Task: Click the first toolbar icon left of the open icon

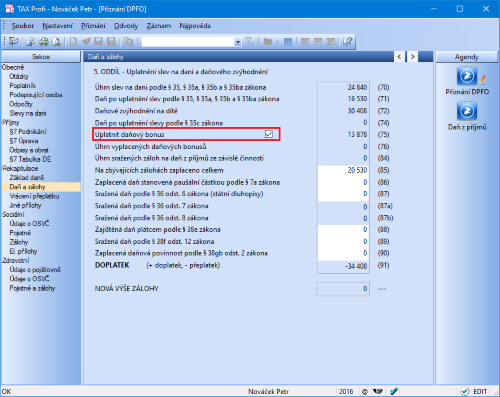Action: click(14, 42)
